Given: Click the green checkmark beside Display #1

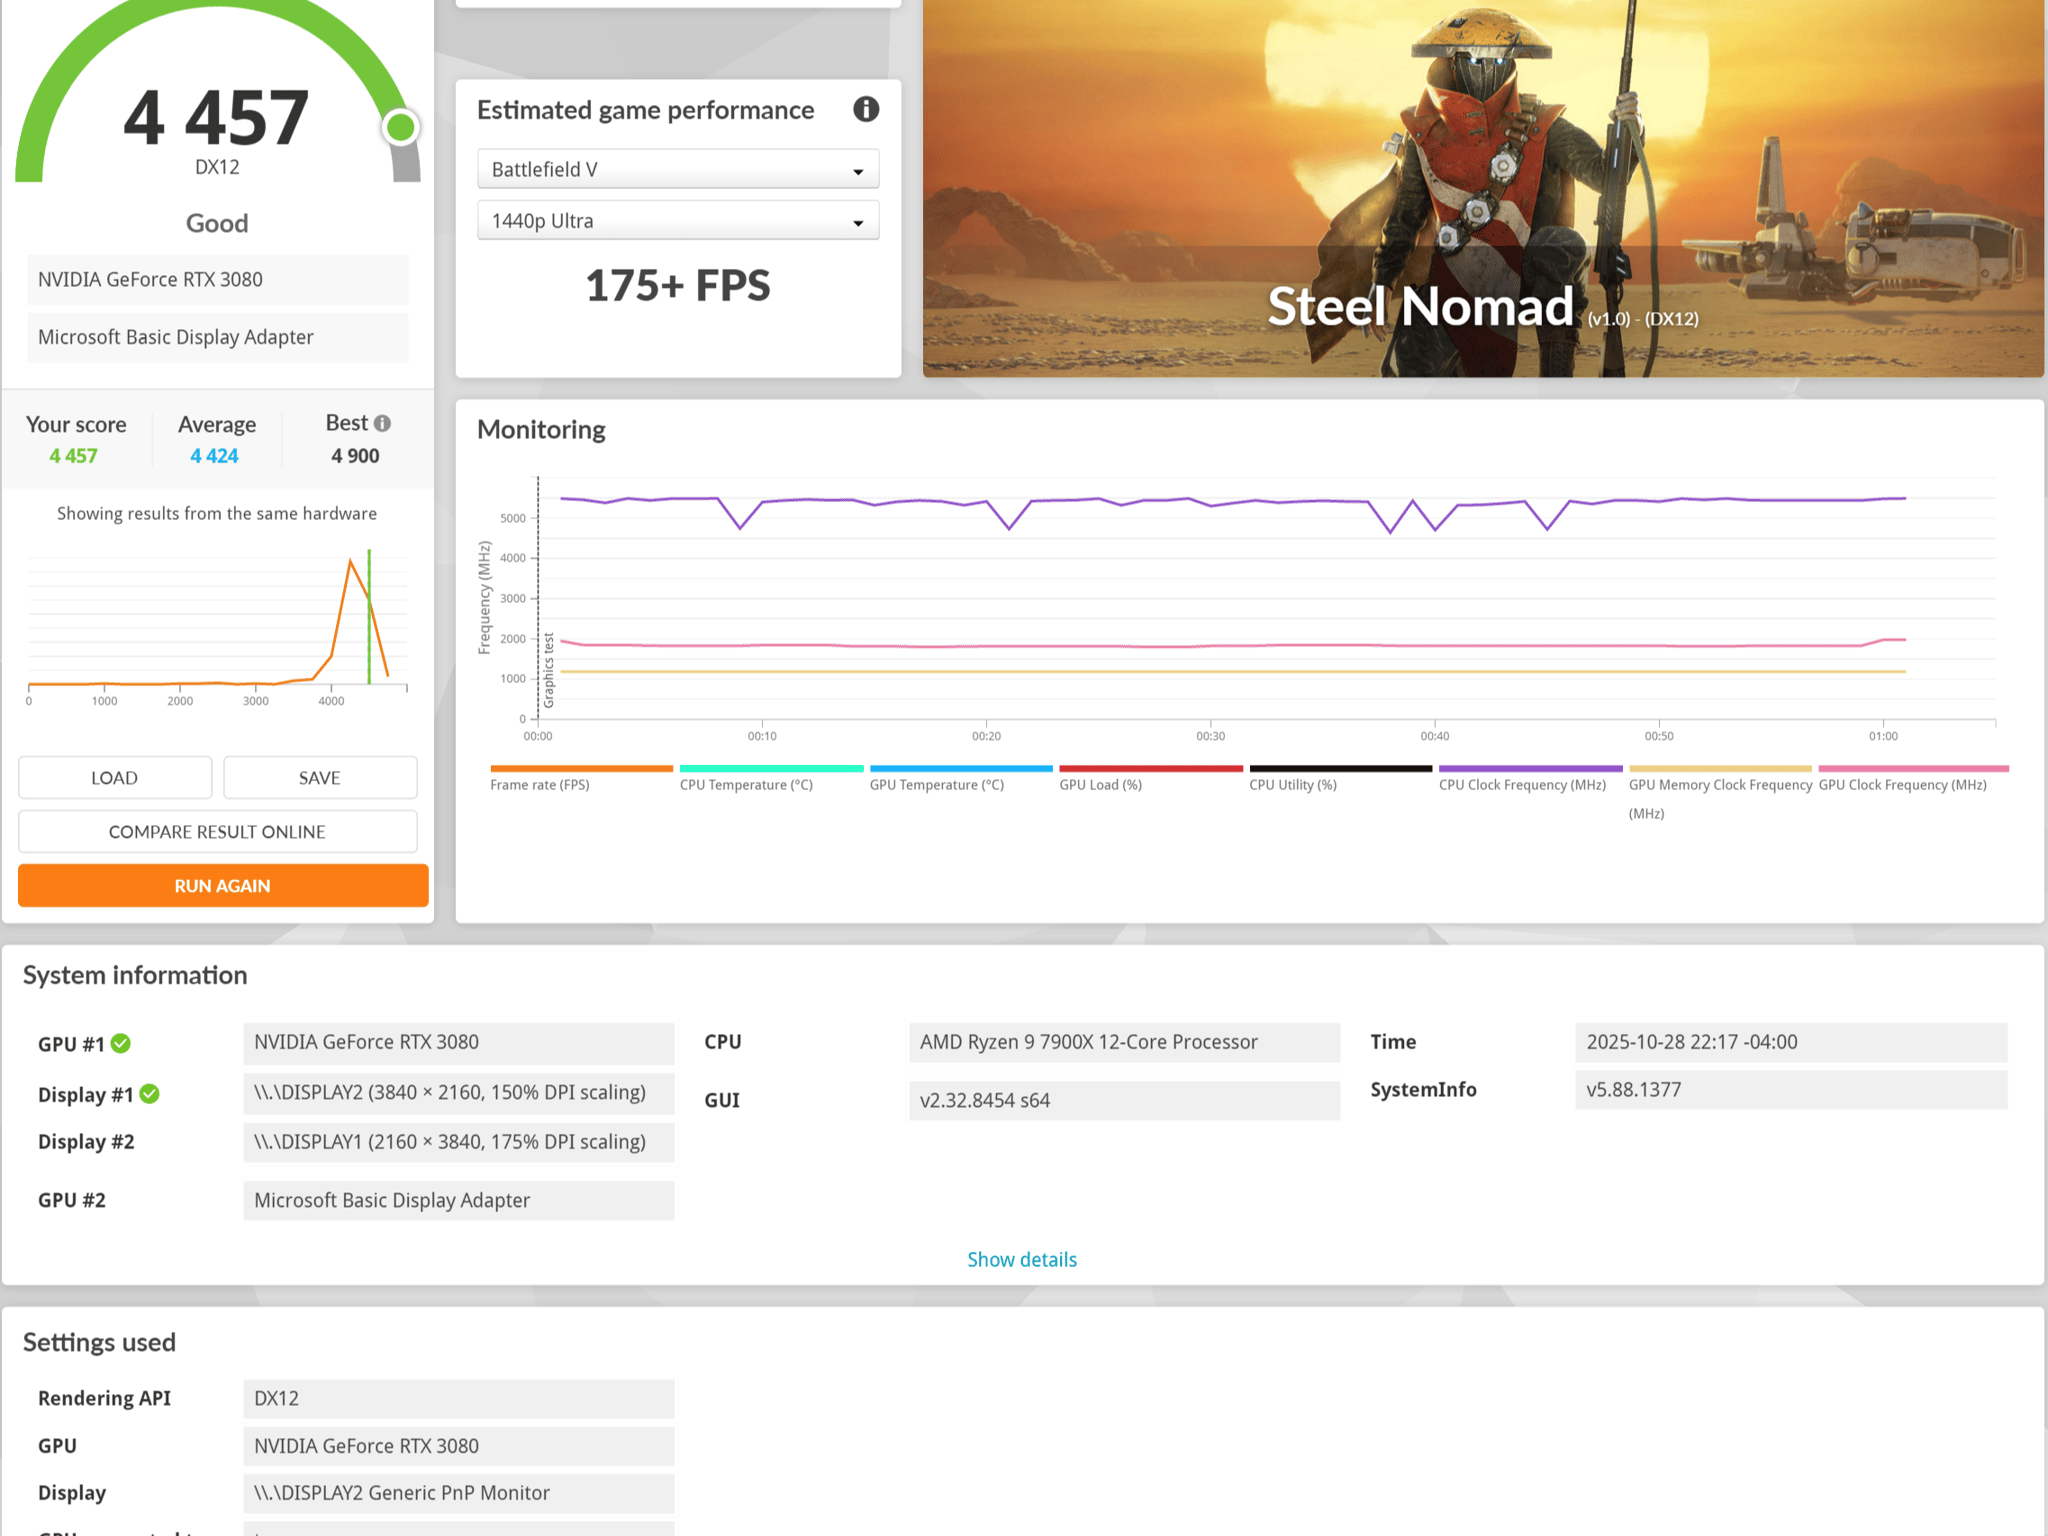Looking at the screenshot, I should pos(150,1094).
